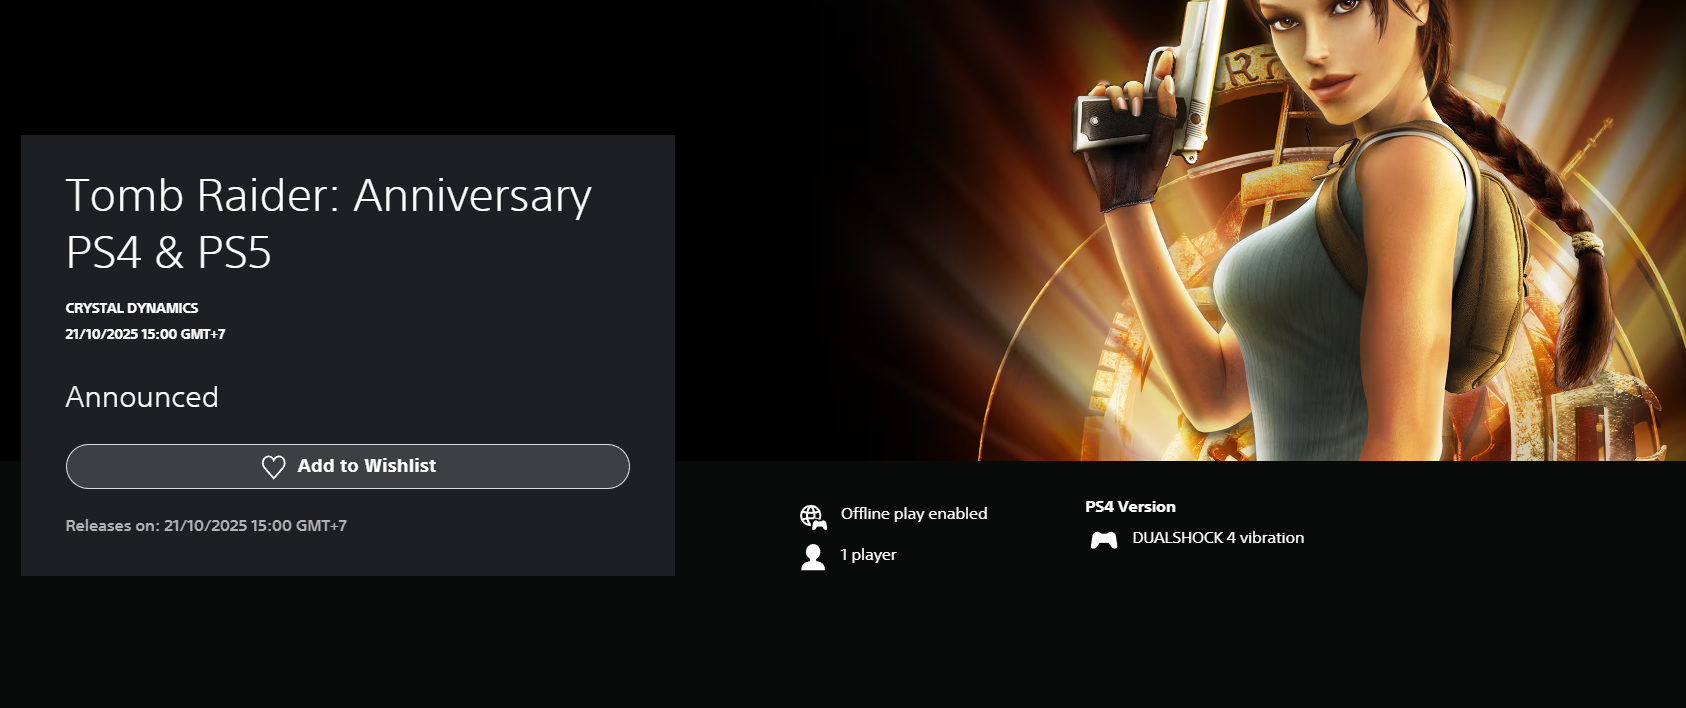Image resolution: width=1686 pixels, height=708 pixels.
Task: Click the PS4 & PS5 platform text
Action: 169,252
